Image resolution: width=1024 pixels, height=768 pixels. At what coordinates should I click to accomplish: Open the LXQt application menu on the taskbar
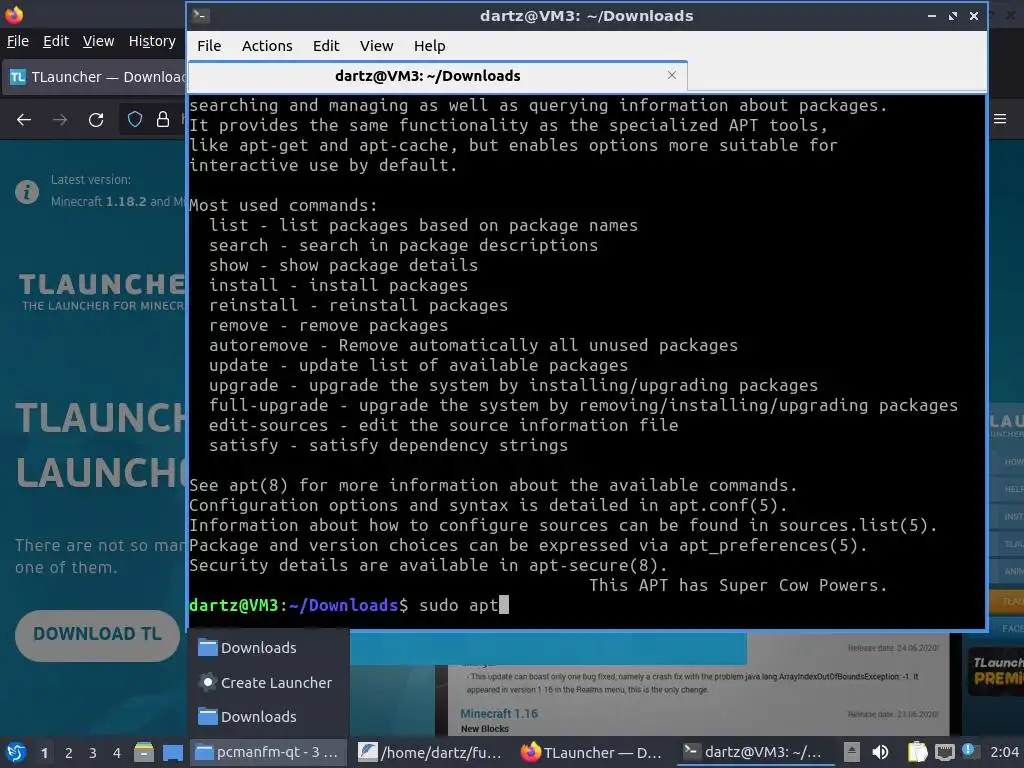point(16,752)
